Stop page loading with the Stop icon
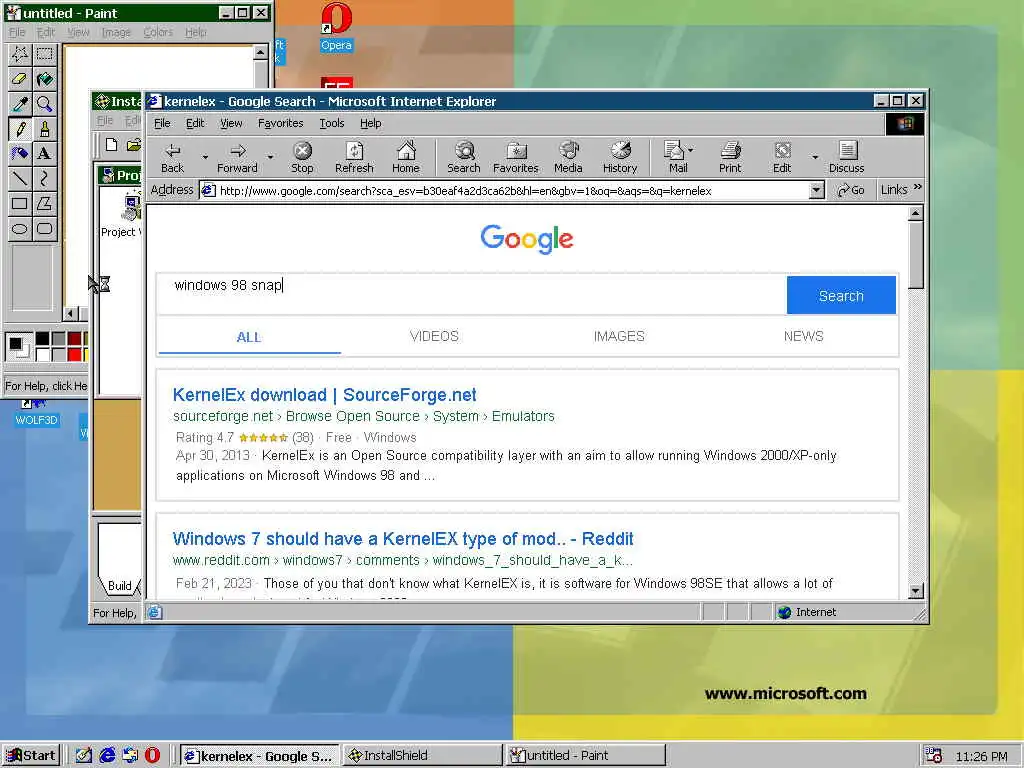The width and height of the screenshot is (1024, 768). [x=302, y=157]
